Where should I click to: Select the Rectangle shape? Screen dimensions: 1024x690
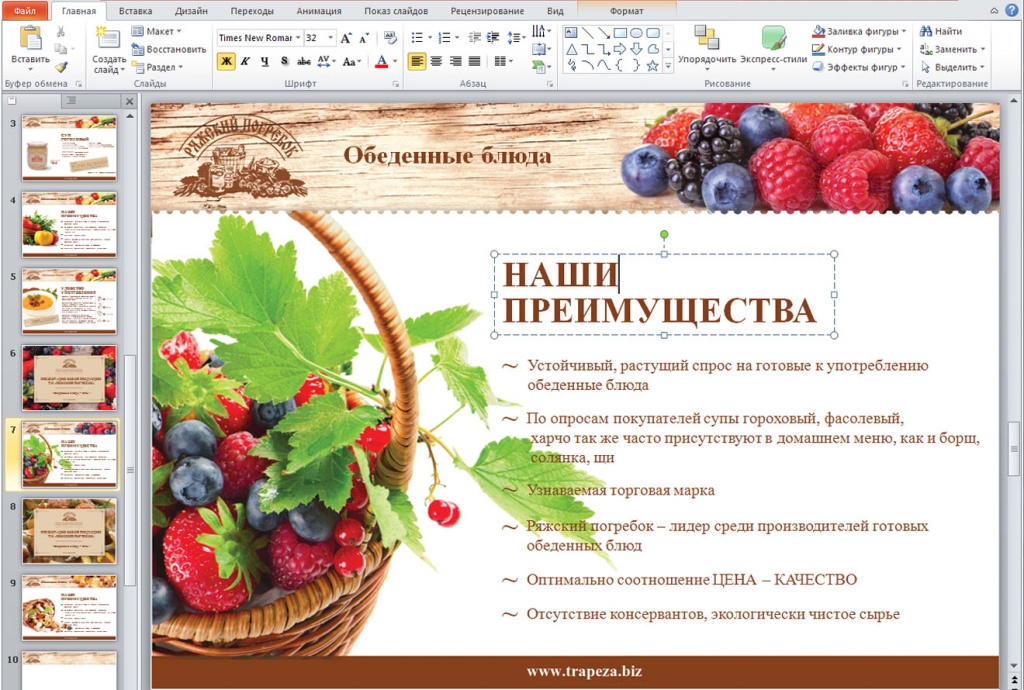click(620, 33)
